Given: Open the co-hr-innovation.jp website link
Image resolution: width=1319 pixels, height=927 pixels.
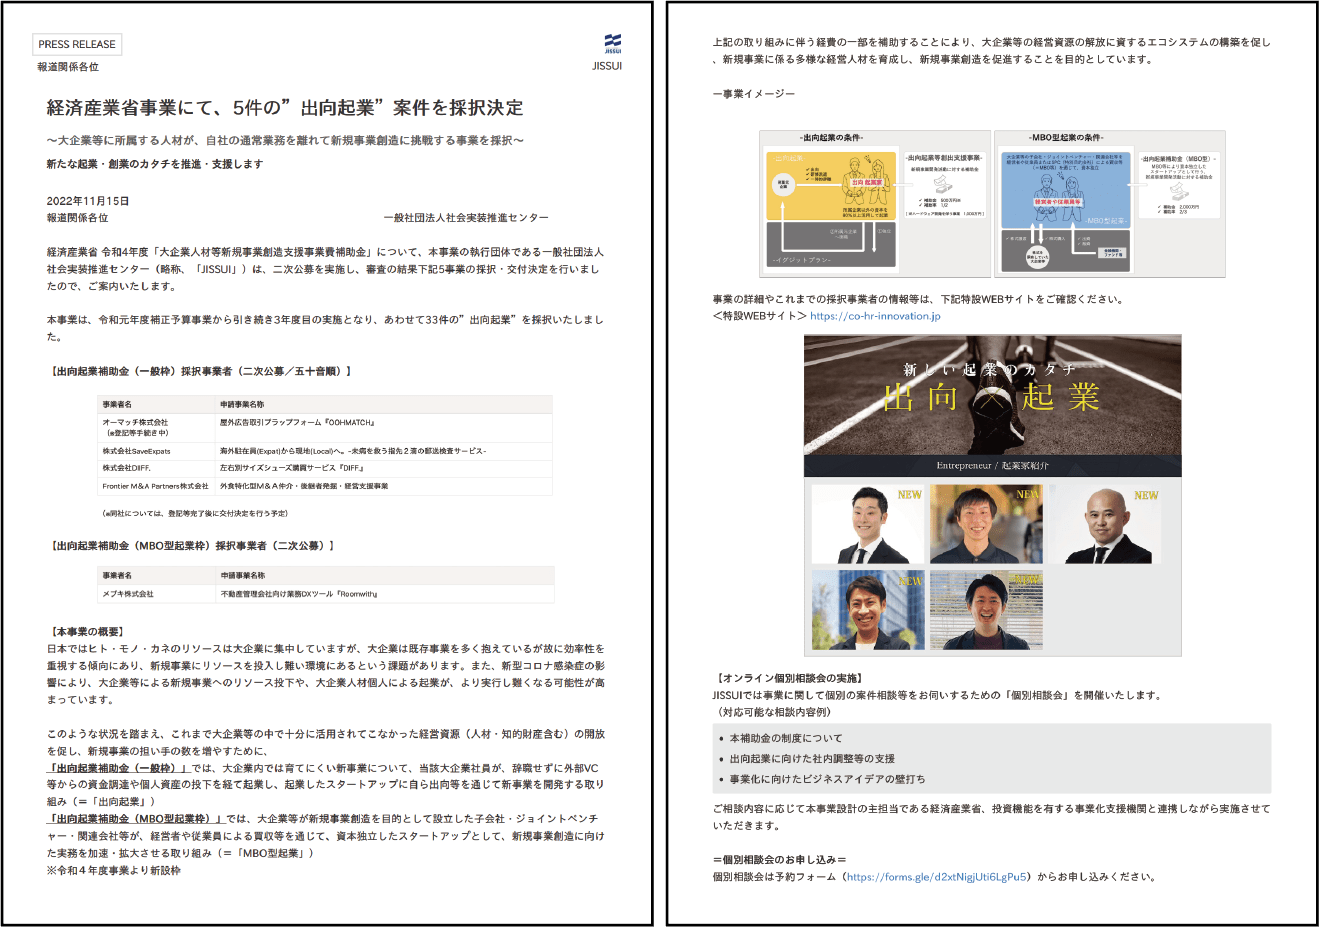Looking at the screenshot, I should click(875, 316).
